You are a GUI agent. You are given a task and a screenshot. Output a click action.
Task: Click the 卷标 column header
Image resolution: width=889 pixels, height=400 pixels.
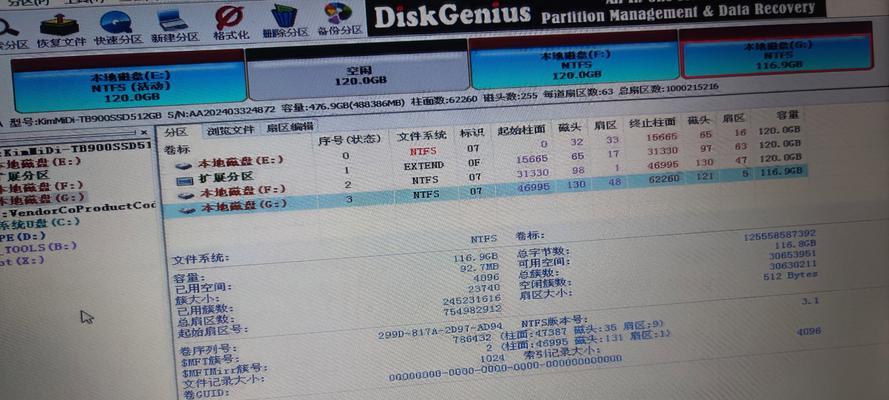click(x=176, y=150)
